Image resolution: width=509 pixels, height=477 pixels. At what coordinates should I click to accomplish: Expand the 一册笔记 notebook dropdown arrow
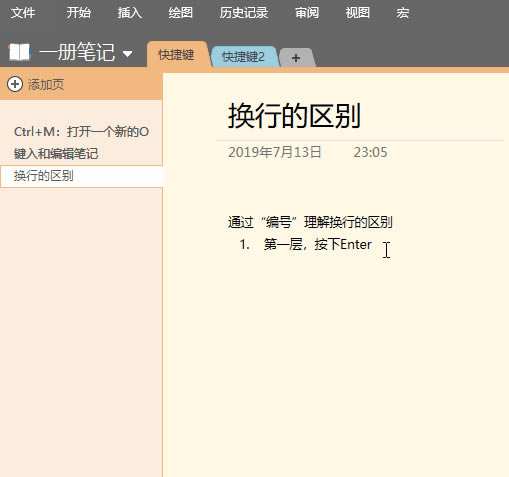click(127, 53)
